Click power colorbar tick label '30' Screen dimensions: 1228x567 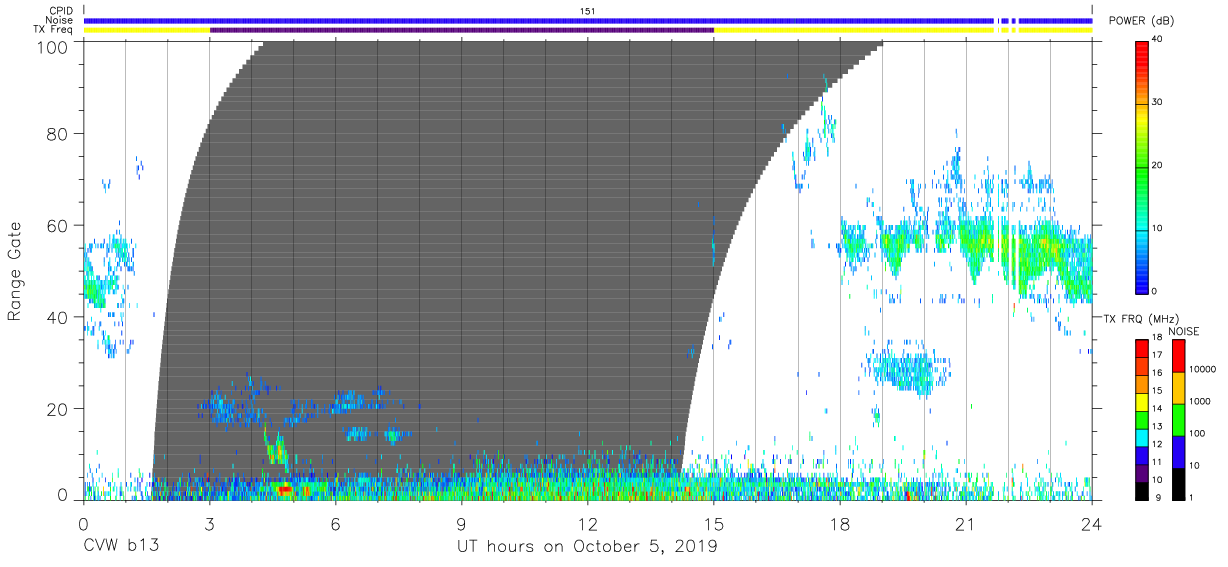[x=1157, y=103]
